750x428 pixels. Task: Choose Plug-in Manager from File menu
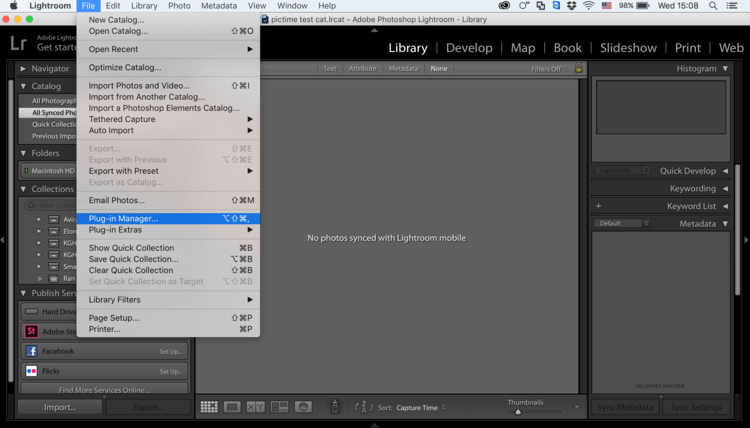coord(168,219)
